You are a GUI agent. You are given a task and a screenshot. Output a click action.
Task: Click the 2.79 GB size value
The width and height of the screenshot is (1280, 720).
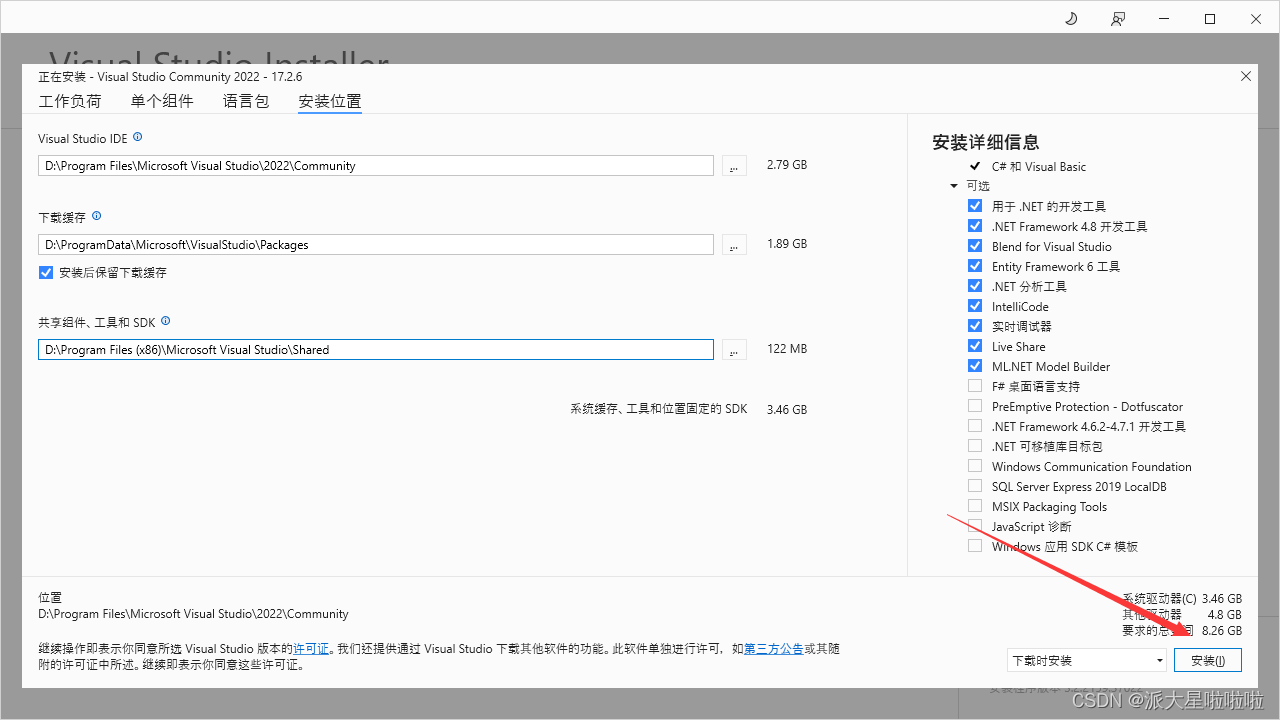(x=786, y=164)
